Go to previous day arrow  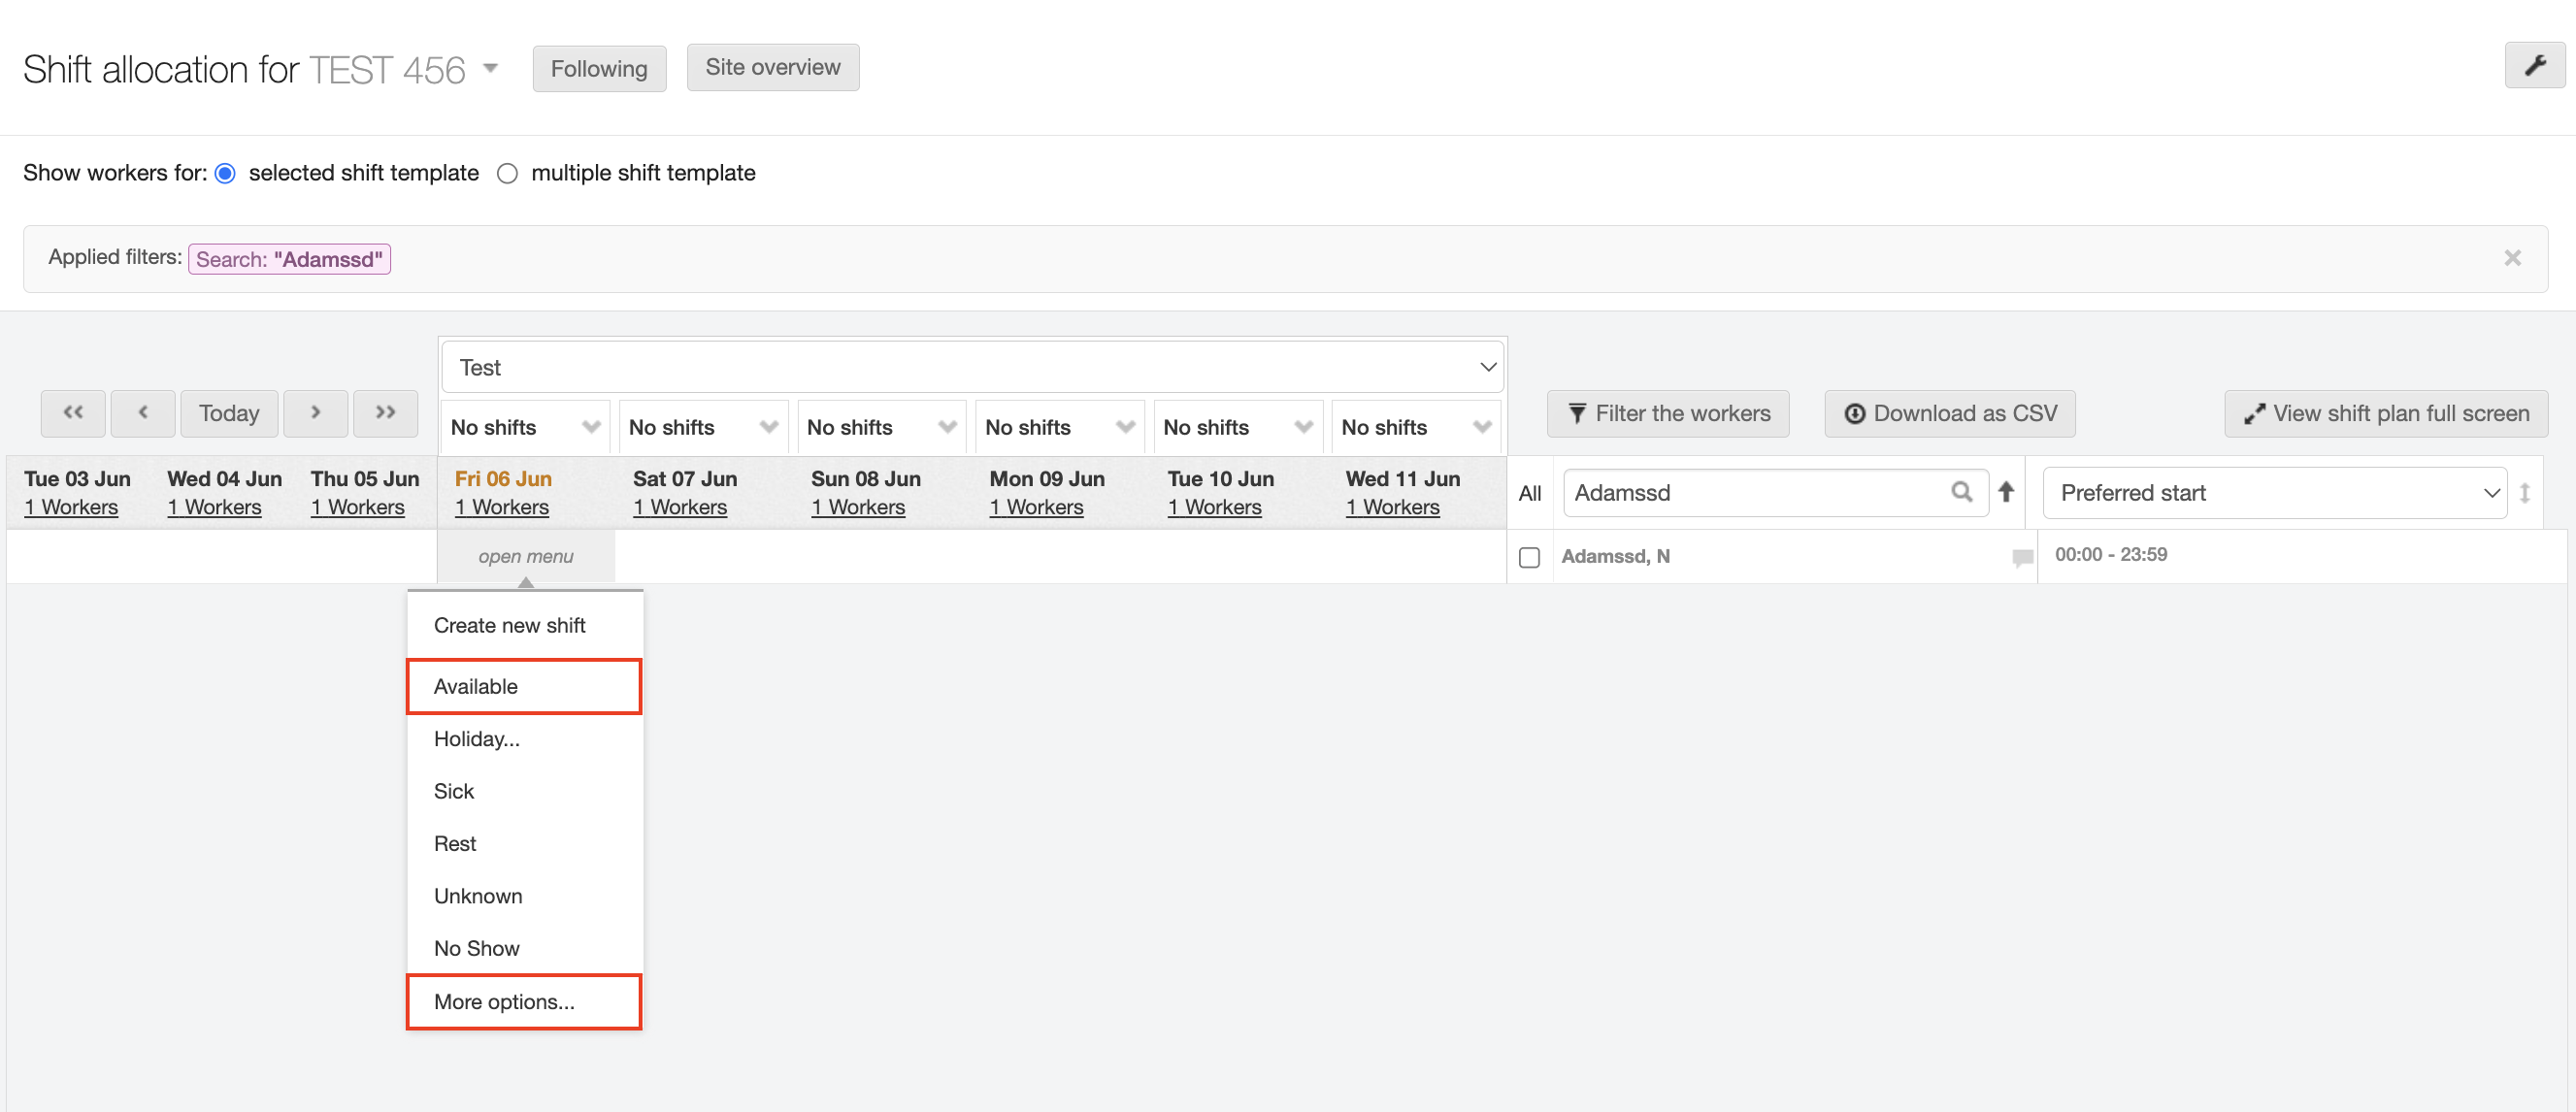click(143, 413)
